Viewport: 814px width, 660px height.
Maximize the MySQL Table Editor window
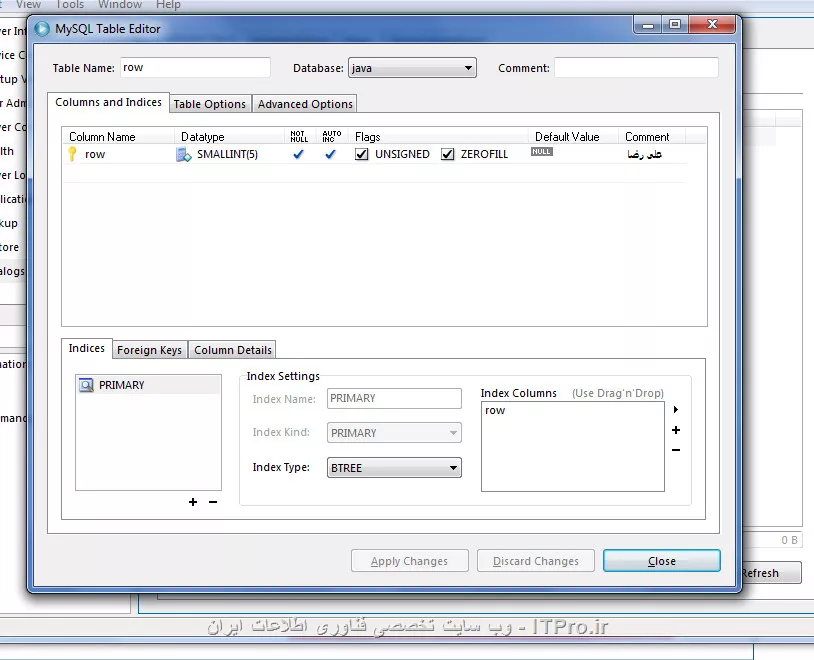coord(675,24)
